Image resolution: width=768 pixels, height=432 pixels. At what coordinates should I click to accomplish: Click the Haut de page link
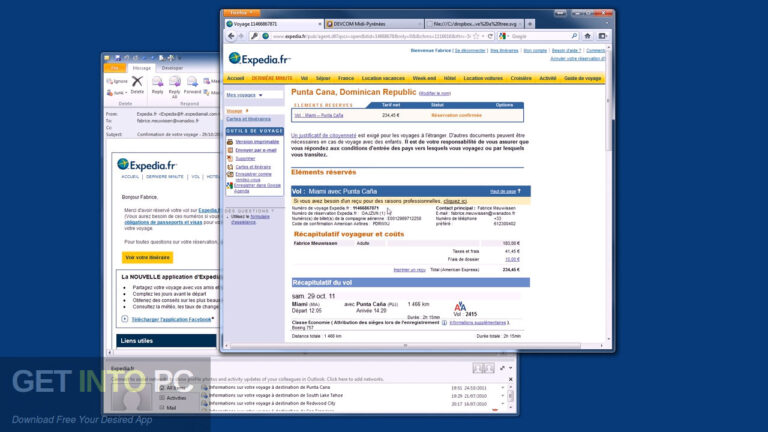503,192
